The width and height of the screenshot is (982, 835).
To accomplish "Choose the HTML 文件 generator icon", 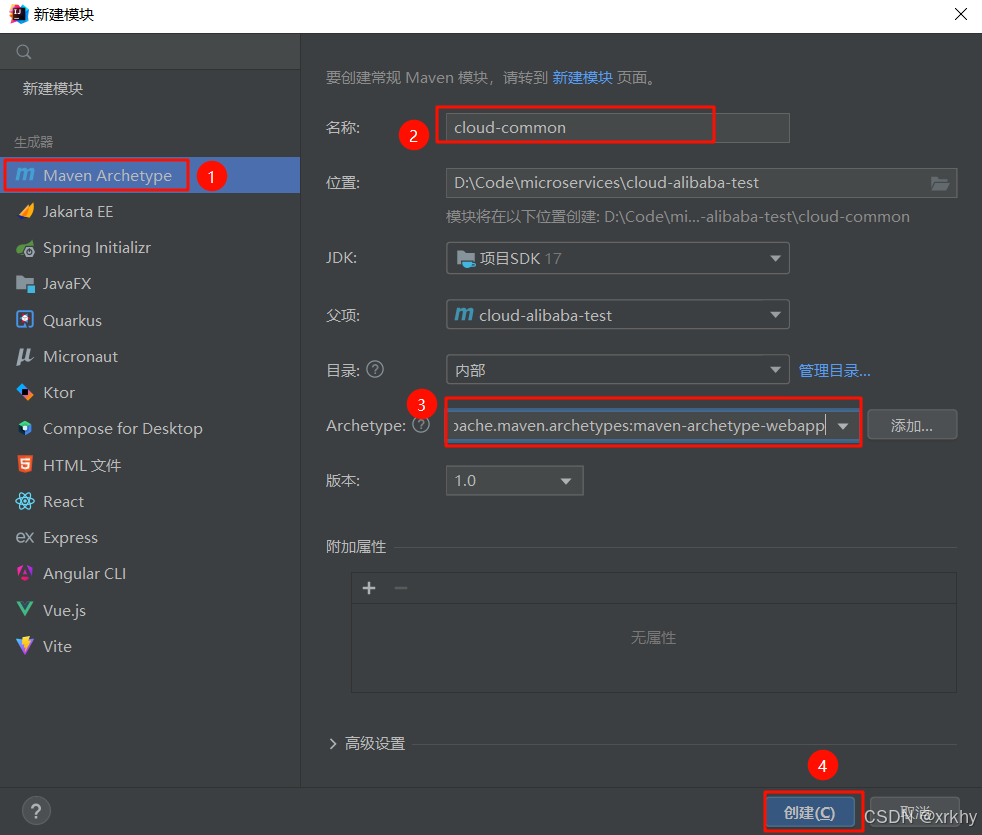I will pyautogui.click(x=25, y=465).
